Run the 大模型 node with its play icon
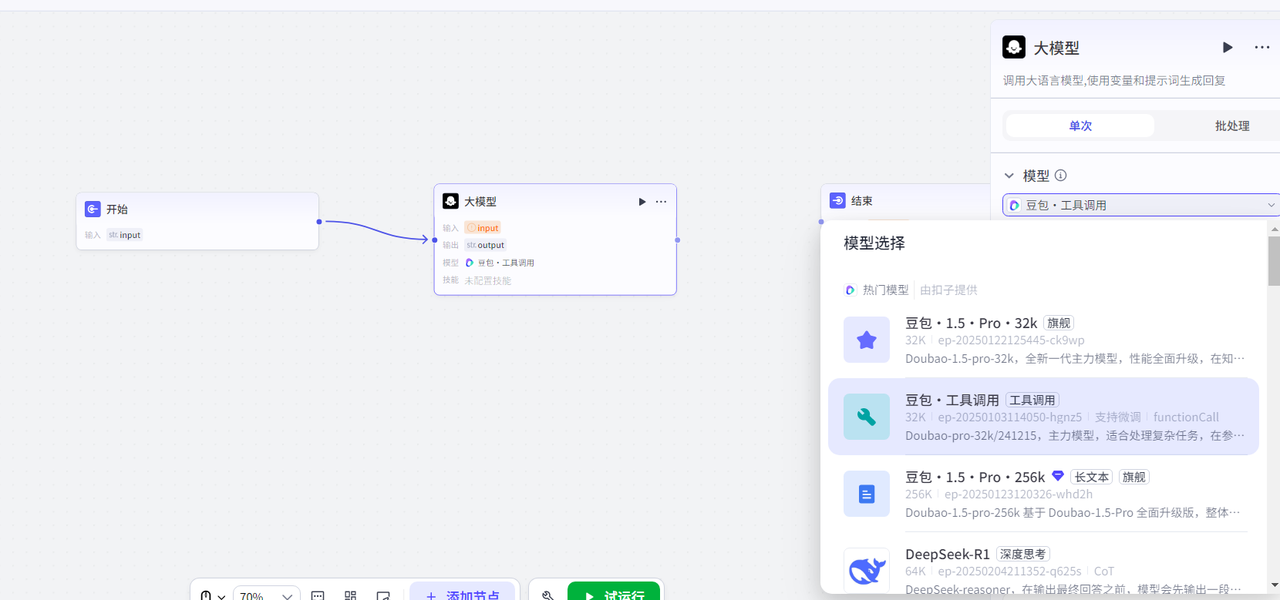The image size is (1280, 600). pos(642,202)
